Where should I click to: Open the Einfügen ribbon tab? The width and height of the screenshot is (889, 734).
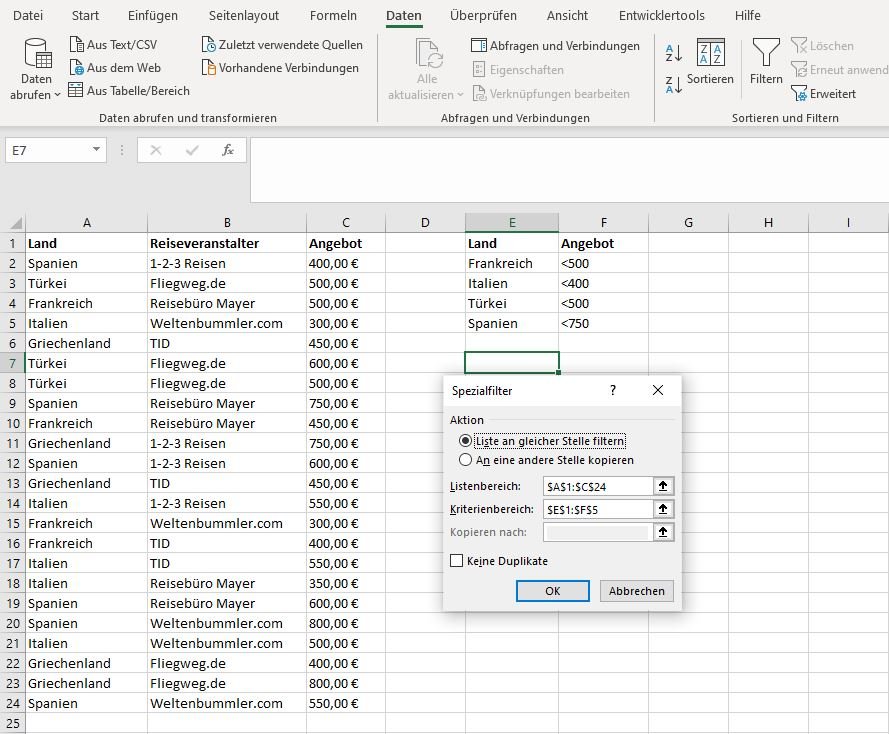tap(153, 16)
